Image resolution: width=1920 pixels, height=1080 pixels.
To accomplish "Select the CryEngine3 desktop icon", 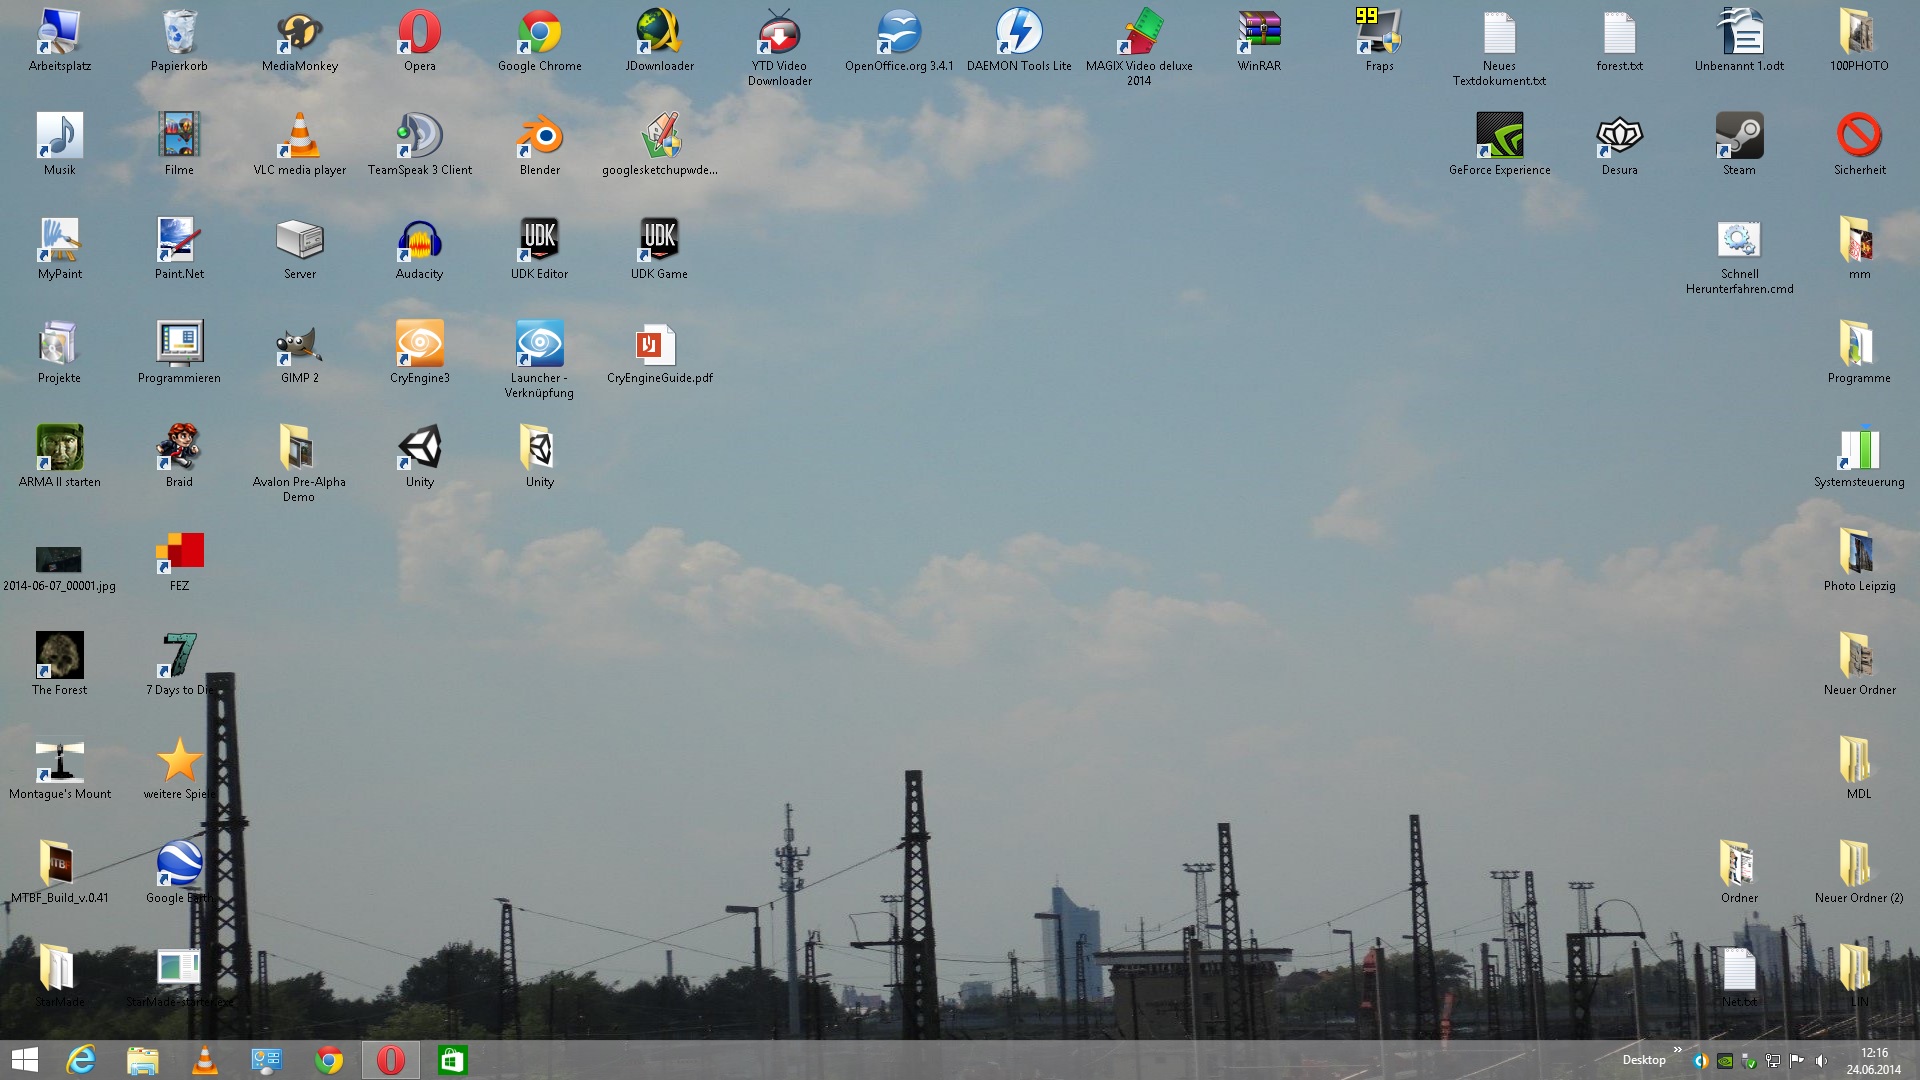I will (420, 344).
